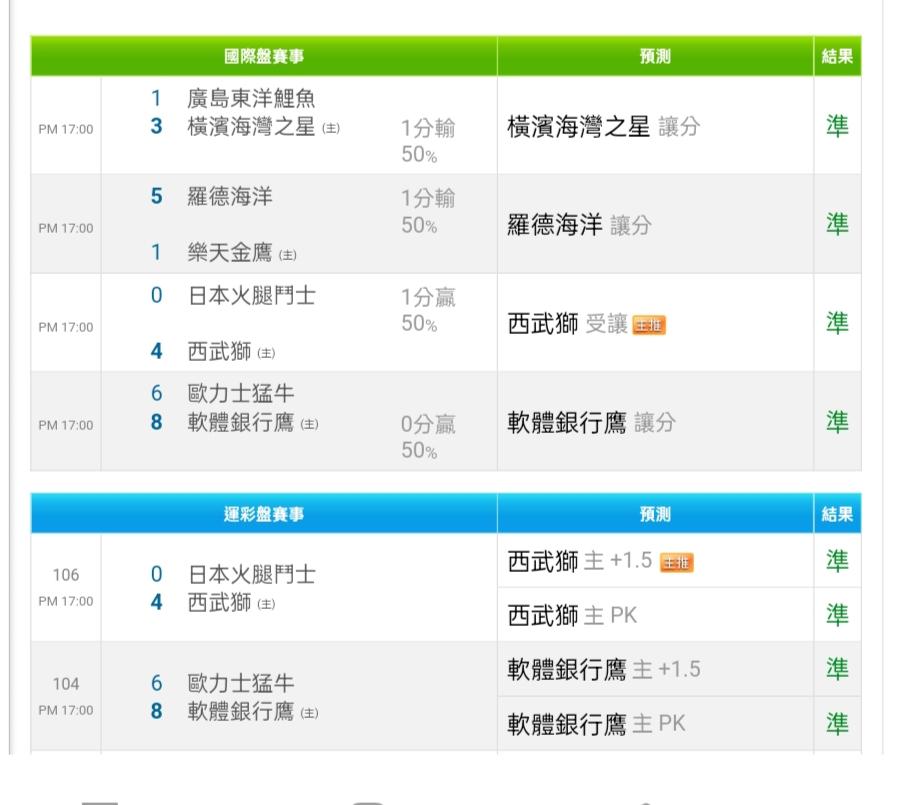
Task: Click odds 0分贏 50% for 軟體銀行鷹 game
Action: (428, 436)
